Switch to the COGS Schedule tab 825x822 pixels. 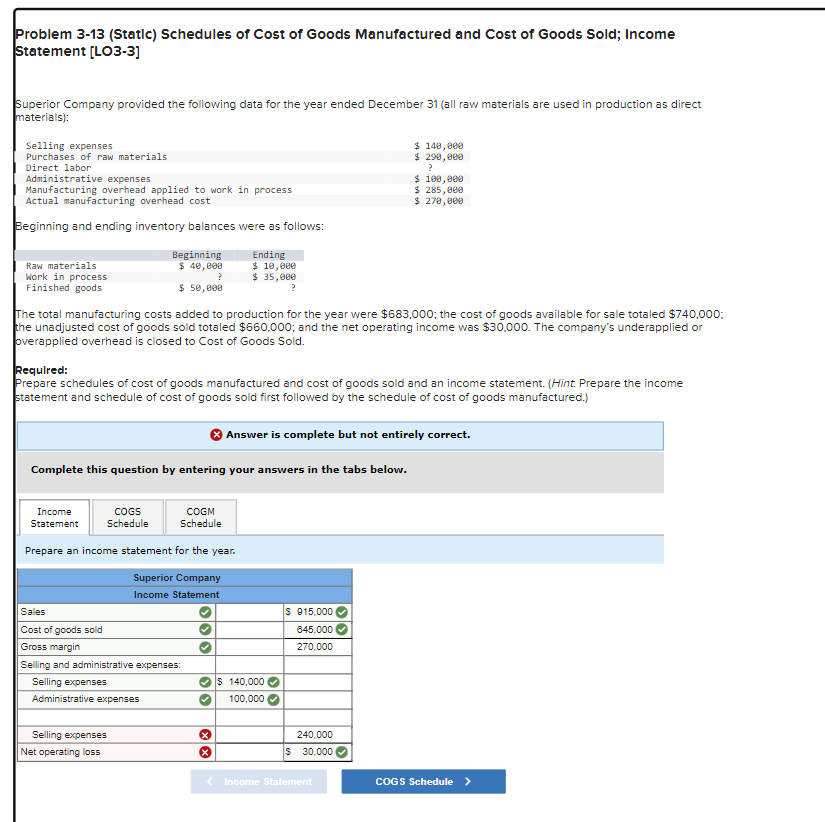127,516
